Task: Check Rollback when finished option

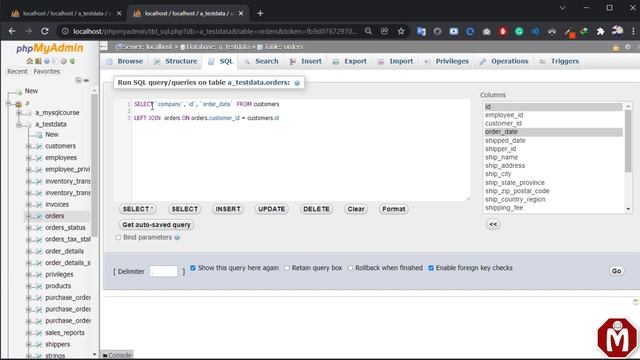Action: pos(350,268)
